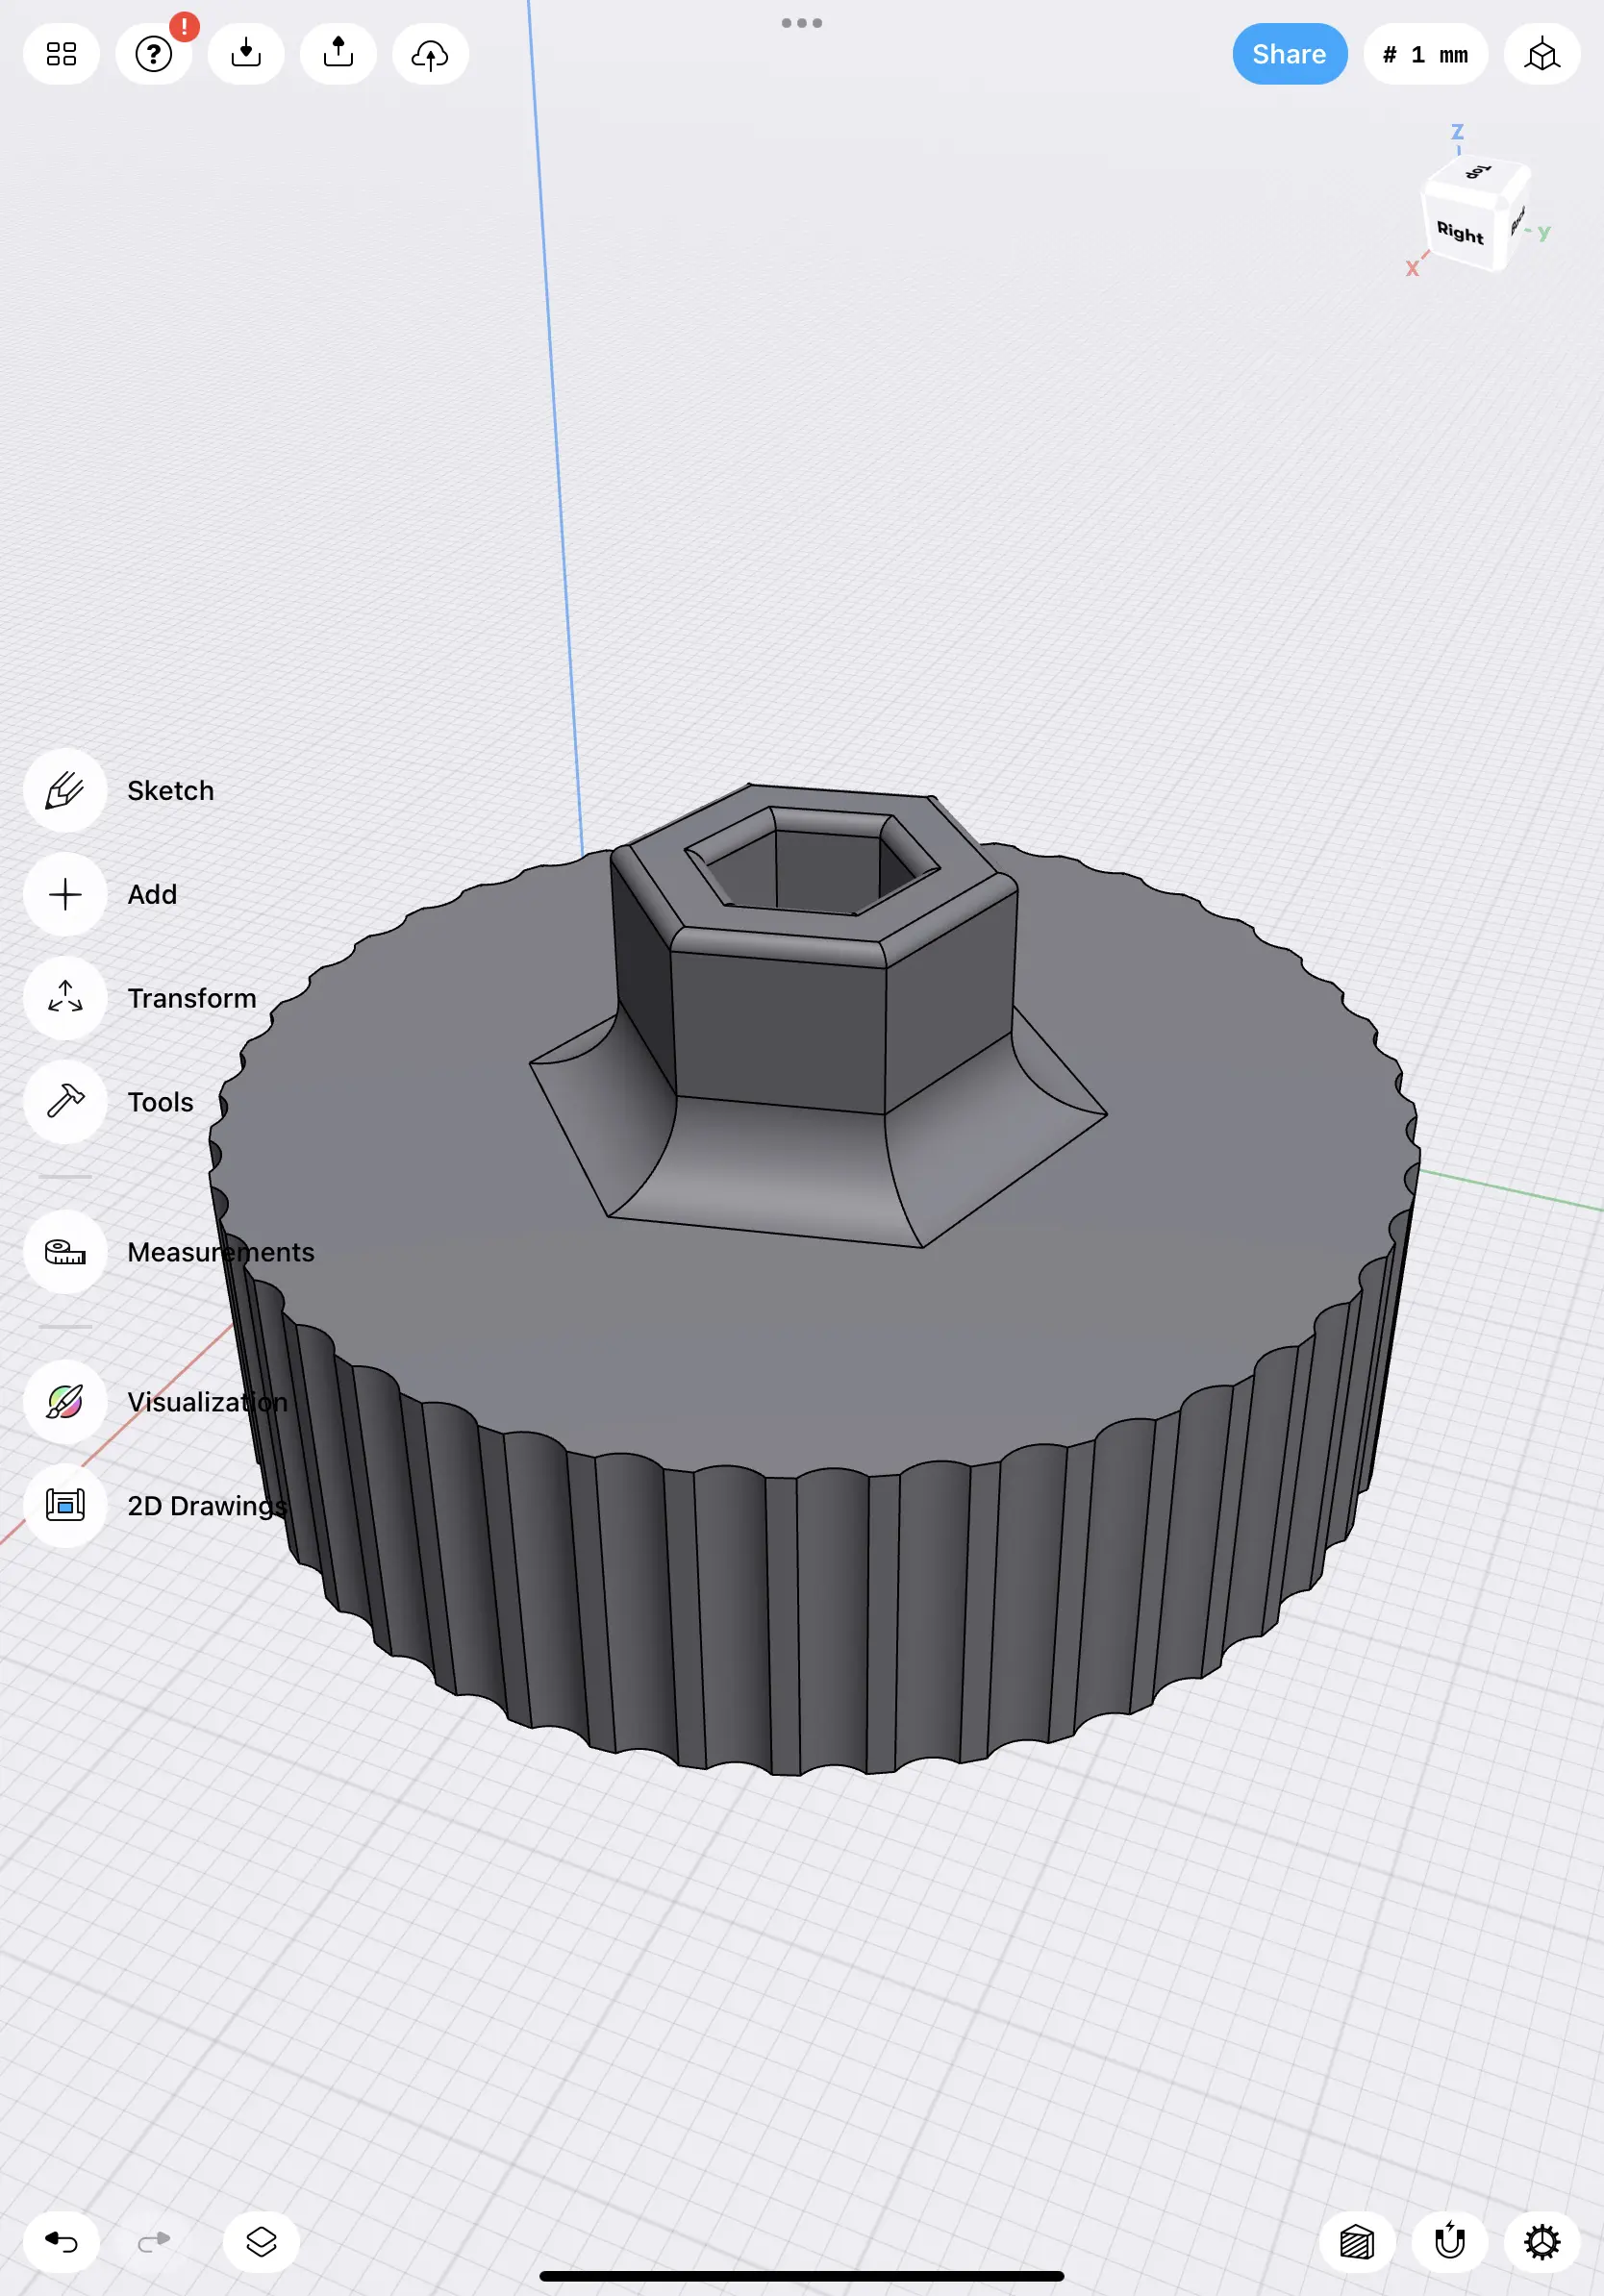The height and width of the screenshot is (2296, 1604).
Task: Open the Help question mark button
Action: coord(154,54)
